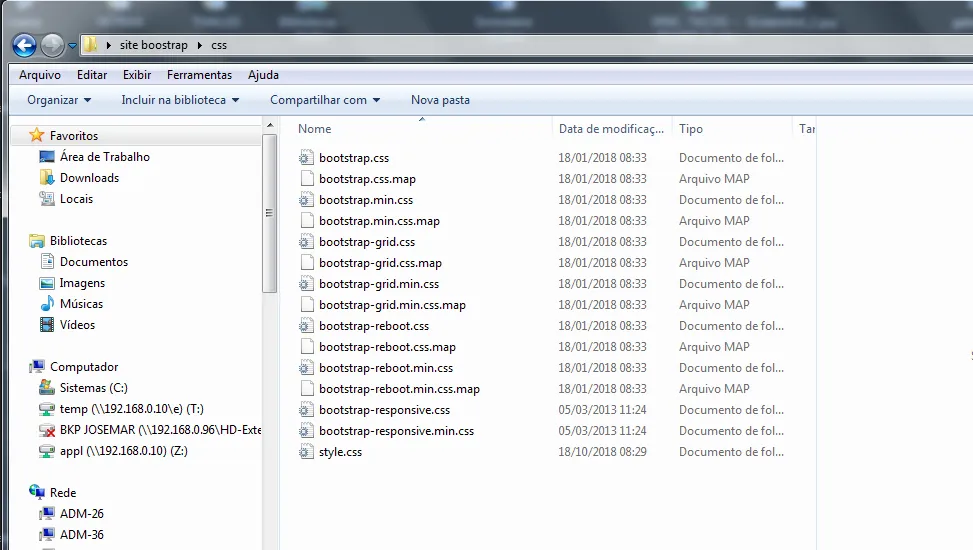Open the Ajuda menu

[263, 74]
